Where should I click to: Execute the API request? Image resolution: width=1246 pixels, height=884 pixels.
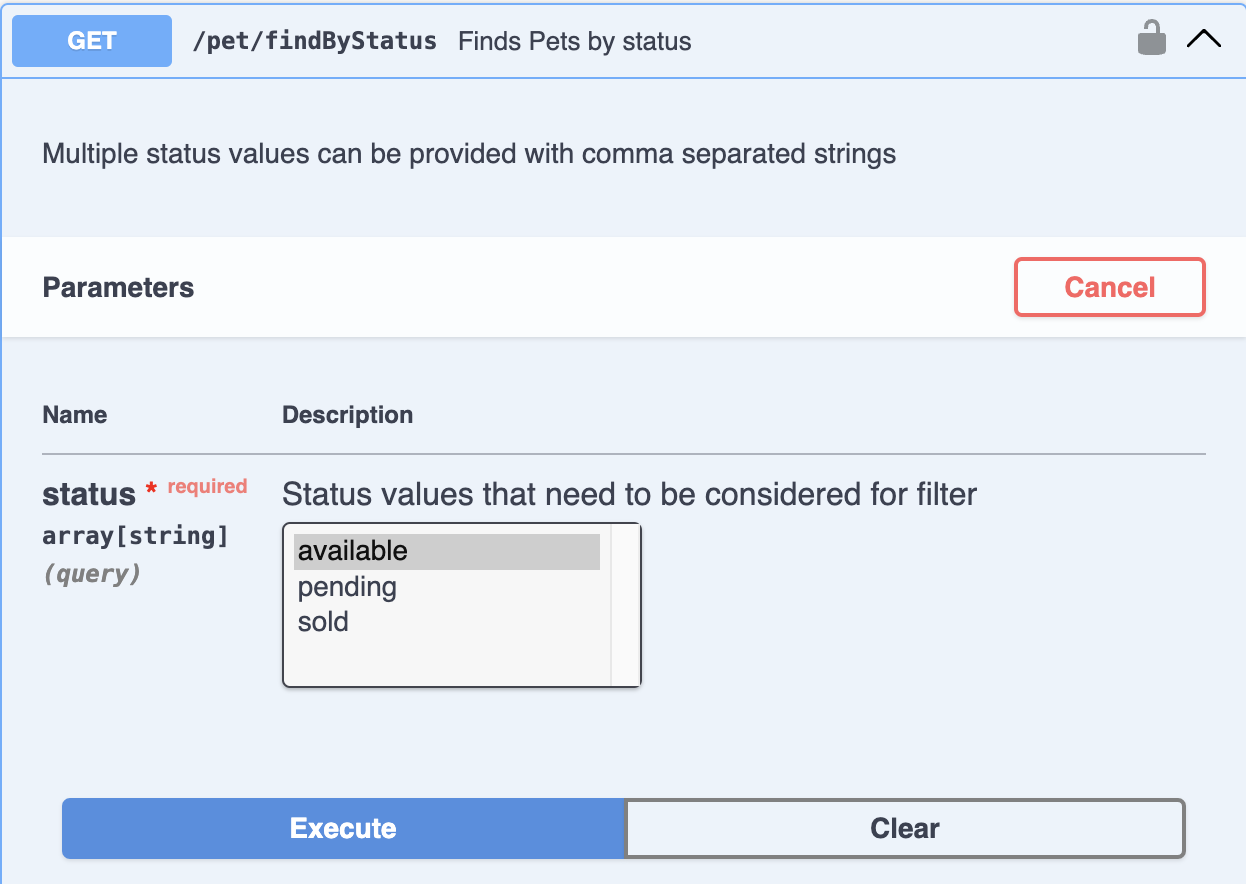tap(343, 828)
